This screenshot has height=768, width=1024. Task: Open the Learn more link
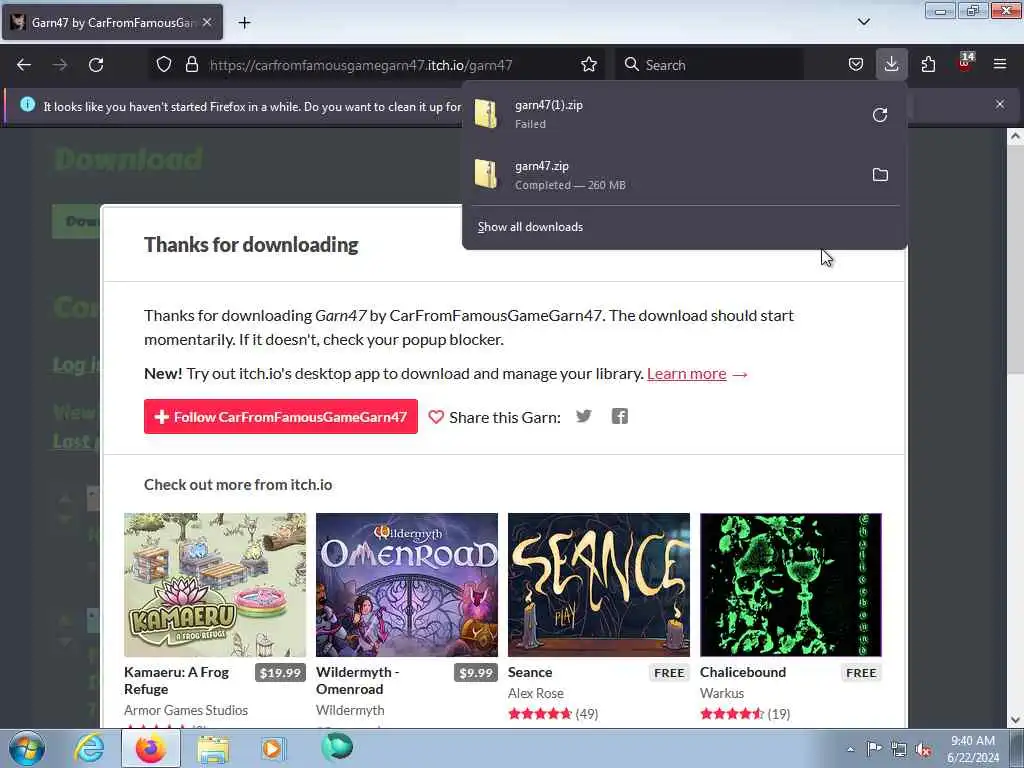pyautogui.click(x=686, y=374)
